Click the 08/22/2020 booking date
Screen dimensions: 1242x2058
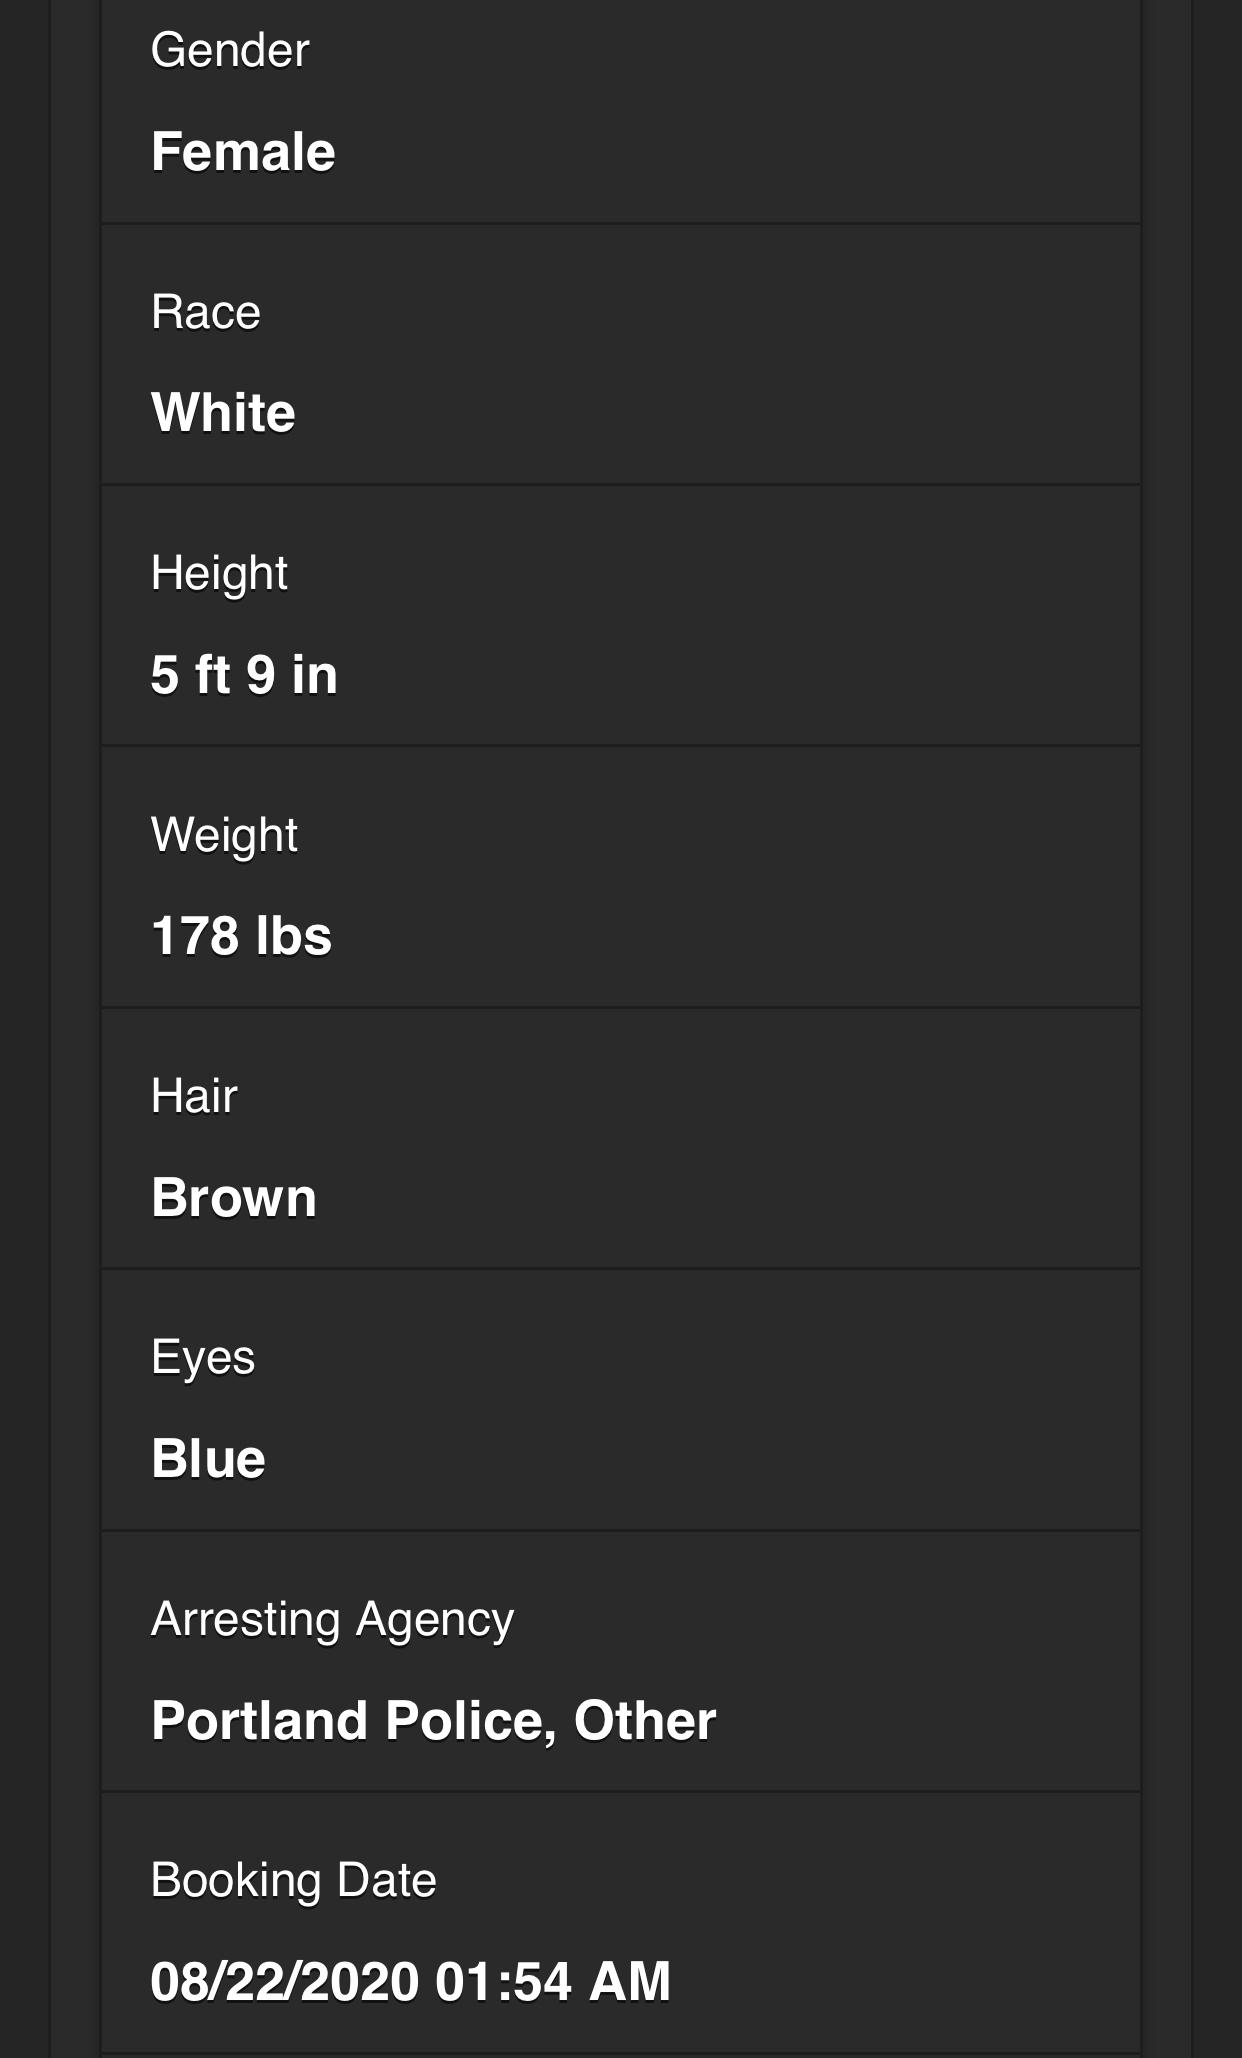click(x=284, y=1982)
